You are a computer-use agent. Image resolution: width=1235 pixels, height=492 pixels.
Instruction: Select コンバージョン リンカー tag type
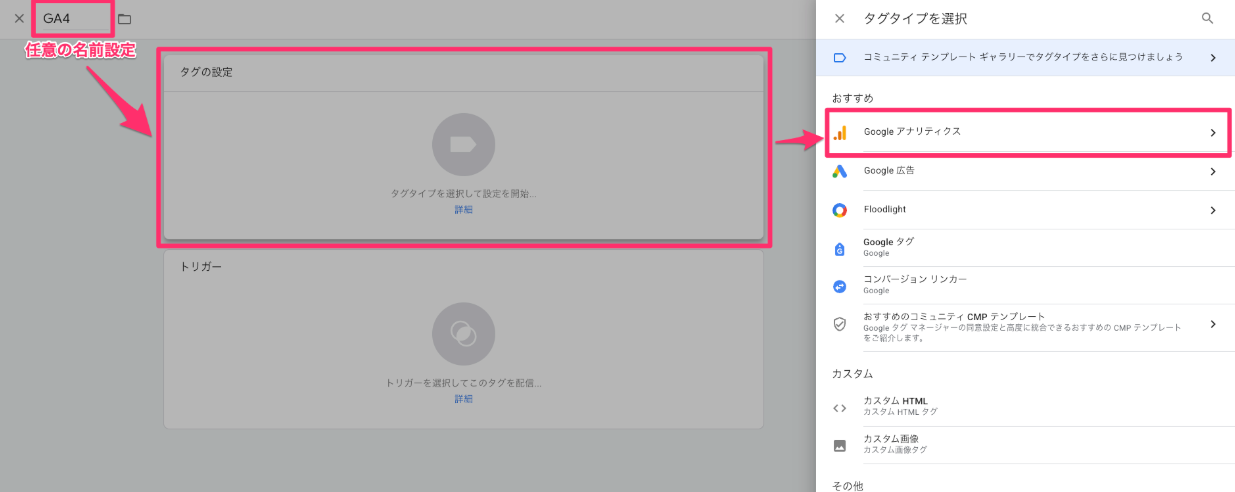[x=1025, y=285]
